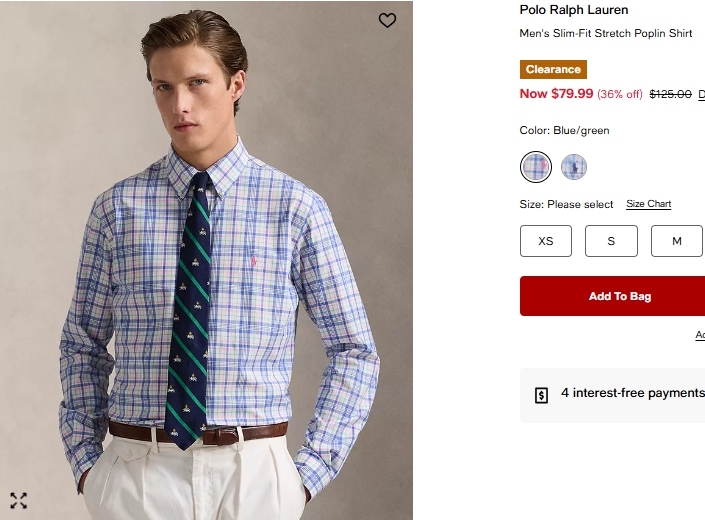Select size XS

tap(546, 241)
